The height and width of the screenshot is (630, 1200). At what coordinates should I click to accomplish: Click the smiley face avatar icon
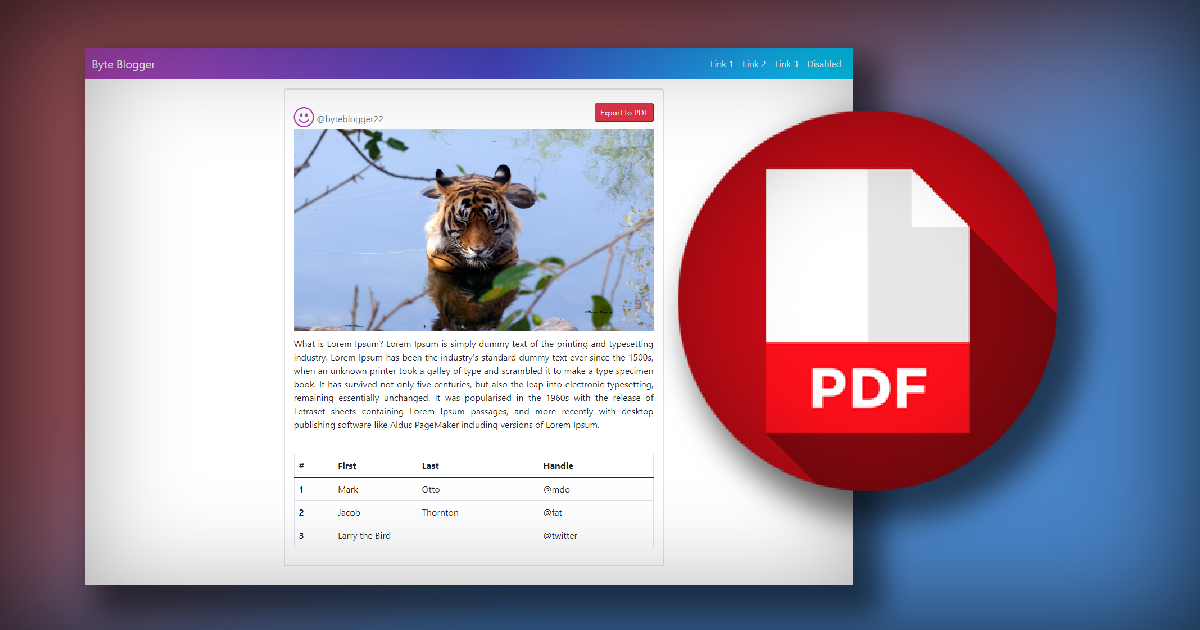coord(303,117)
